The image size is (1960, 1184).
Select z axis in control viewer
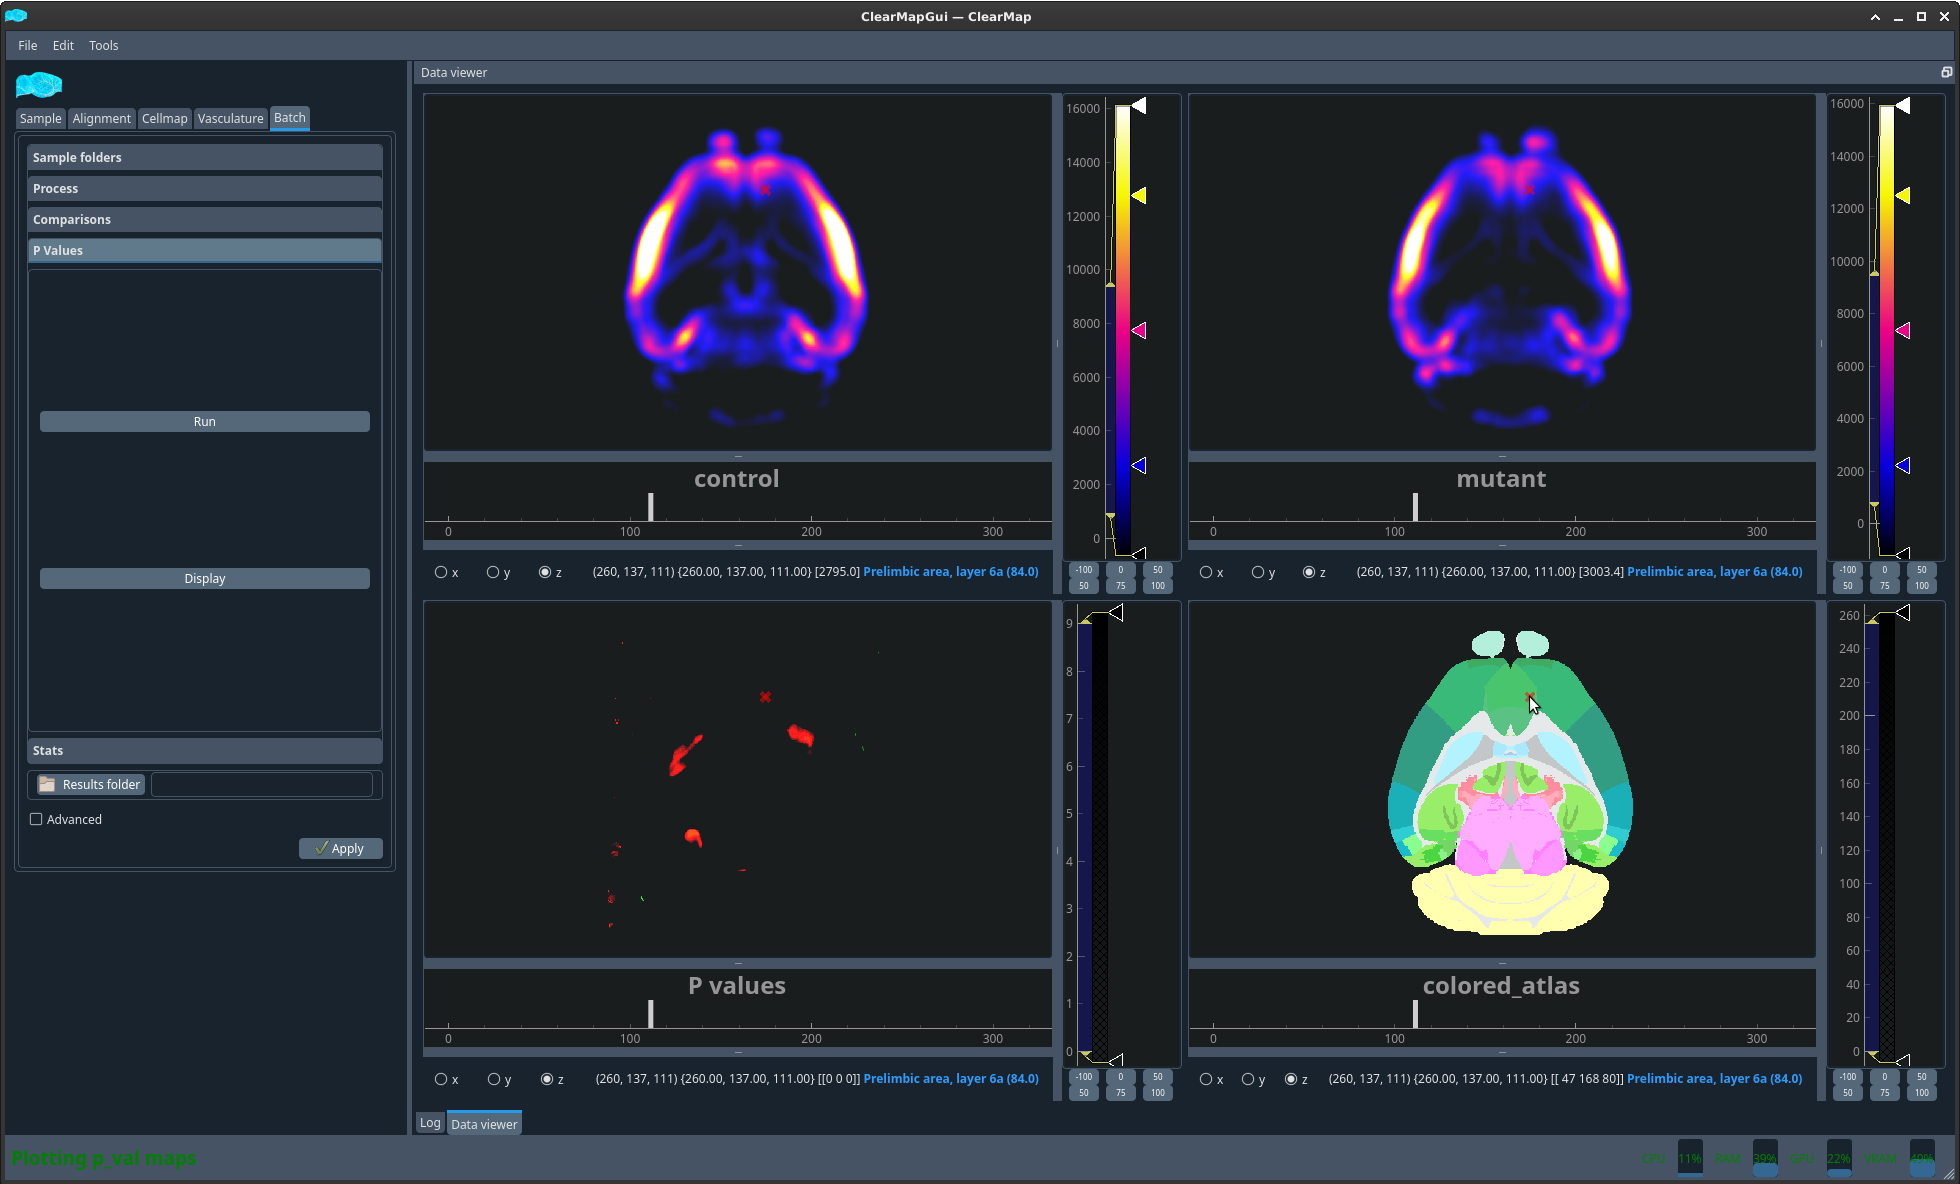(545, 572)
